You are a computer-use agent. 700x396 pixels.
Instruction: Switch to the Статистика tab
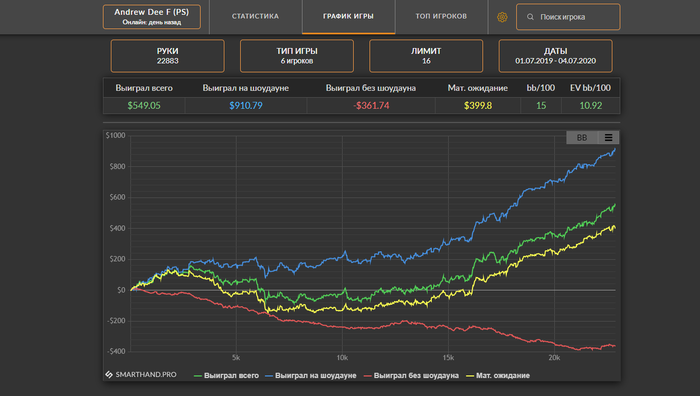(255, 17)
